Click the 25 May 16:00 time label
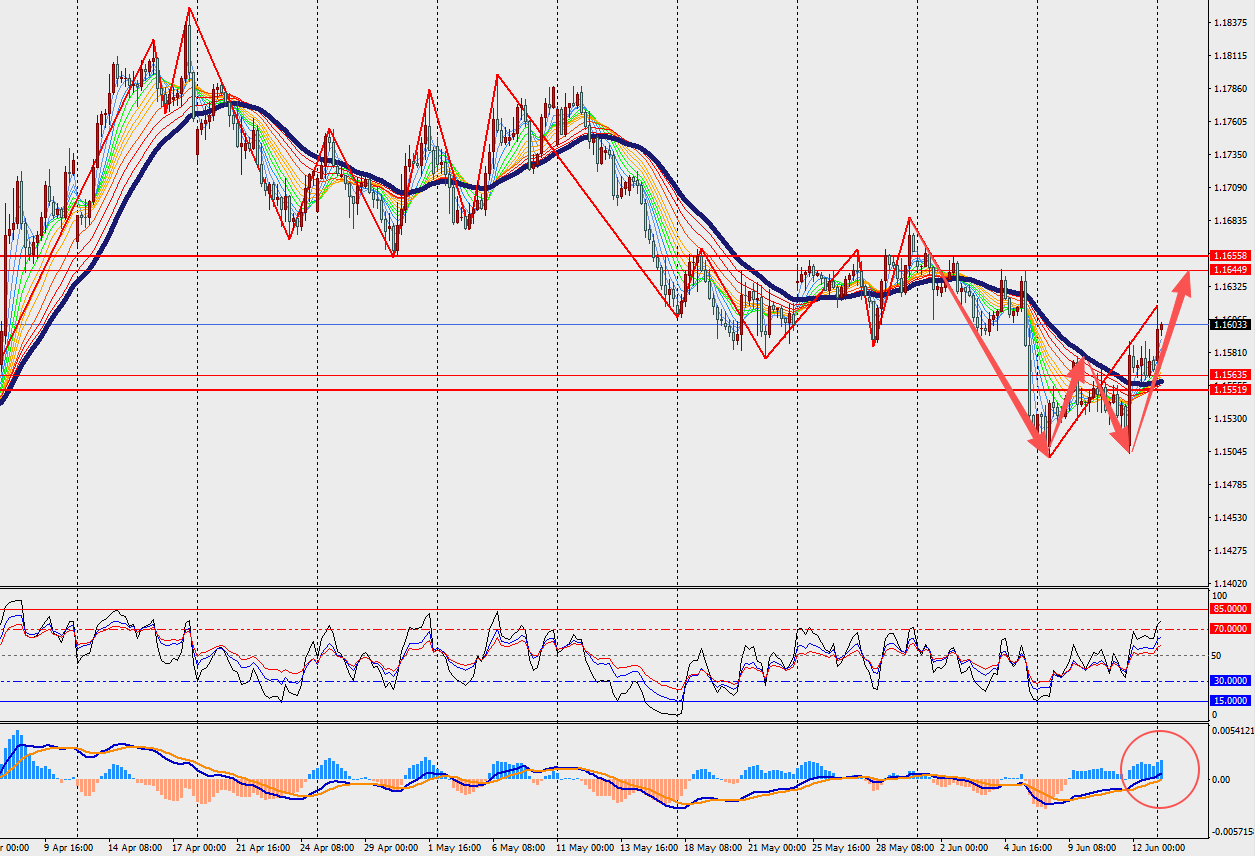Image resolution: width=1256 pixels, height=856 pixels. (839, 847)
